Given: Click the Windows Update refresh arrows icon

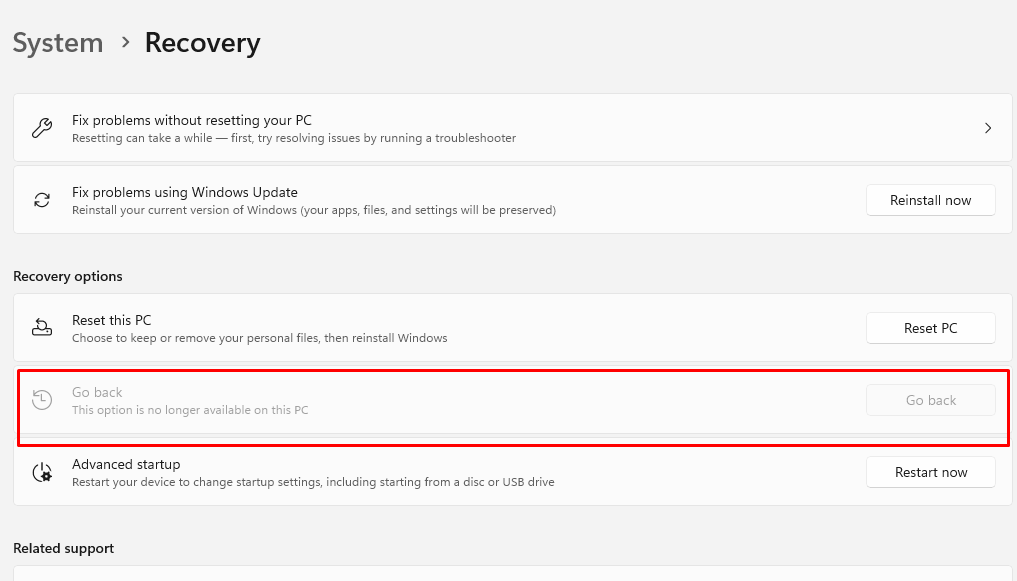Looking at the screenshot, I should (x=42, y=200).
